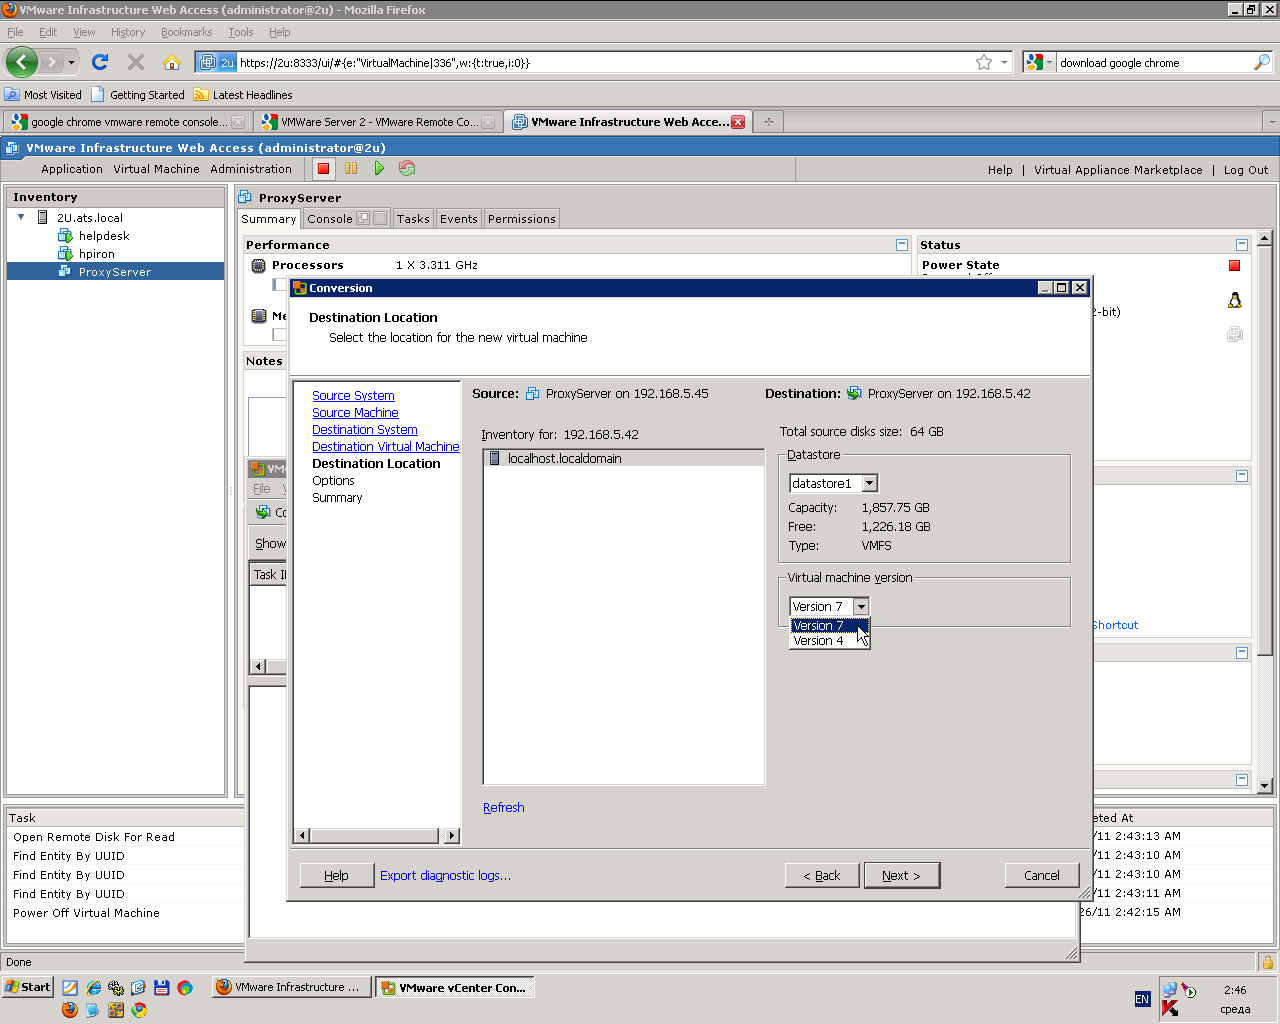Open the Latest Headlines bookmark
The width and height of the screenshot is (1280, 1024).
point(243,95)
